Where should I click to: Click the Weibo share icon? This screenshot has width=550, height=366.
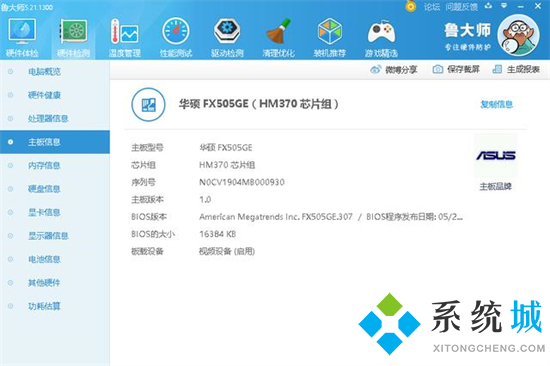click(x=375, y=69)
